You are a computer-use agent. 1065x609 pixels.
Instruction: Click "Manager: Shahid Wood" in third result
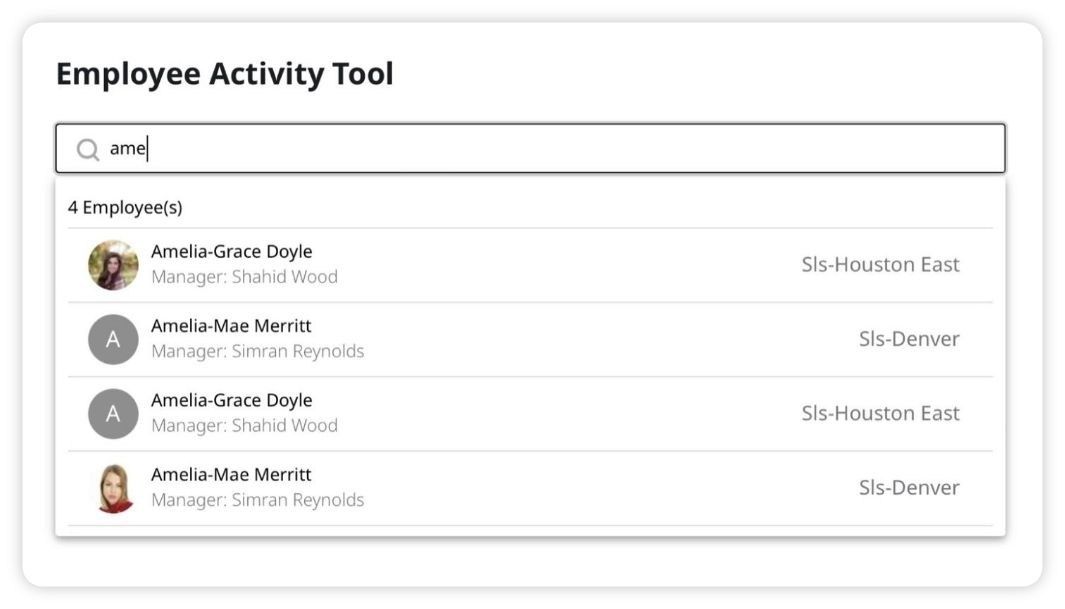(244, 425)
